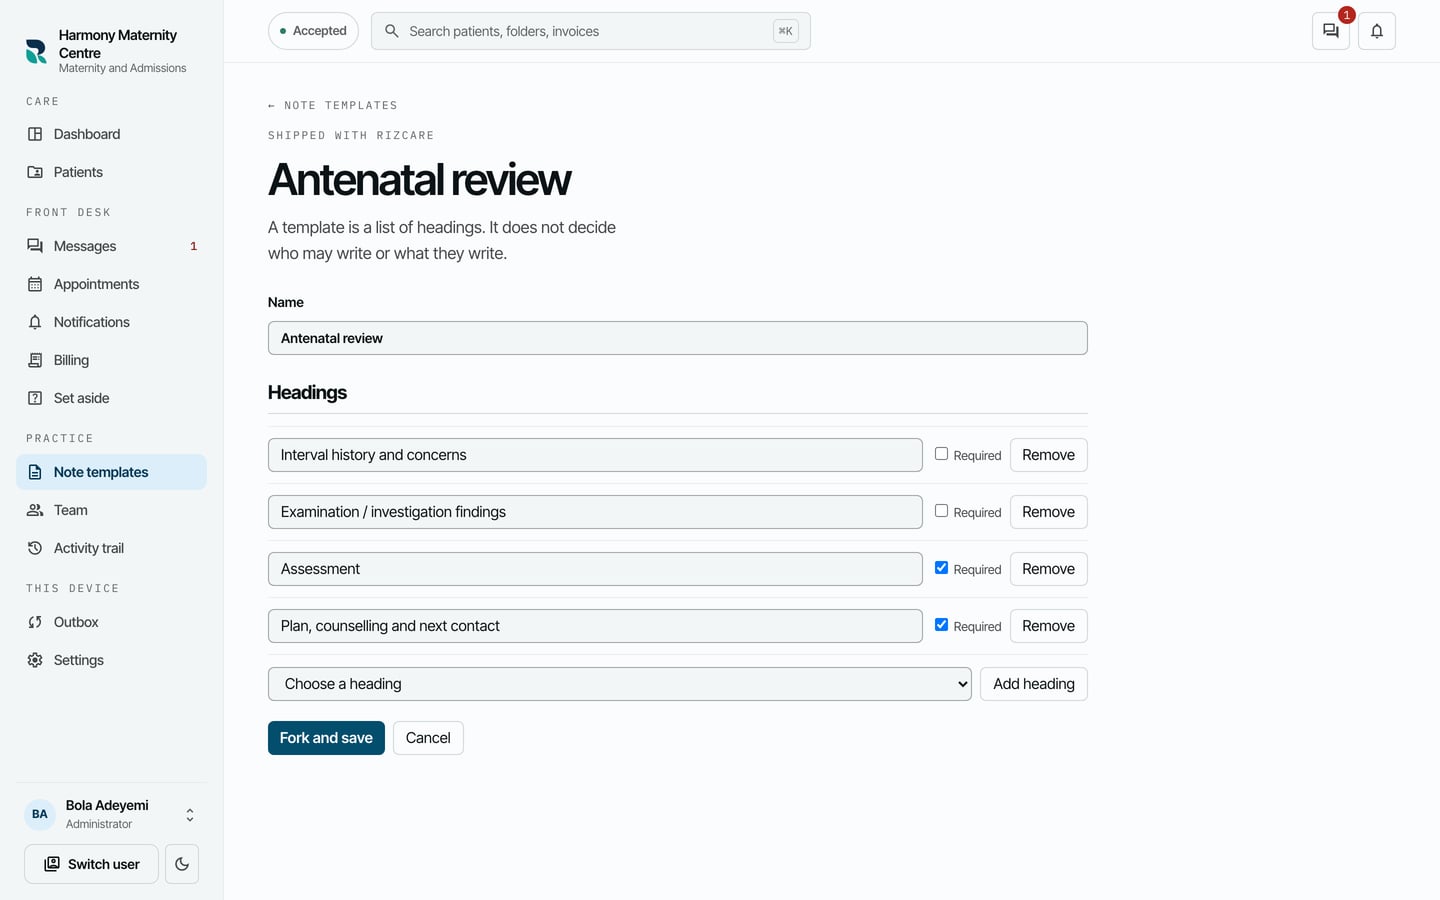Tick Required for Examination / investigation findings
Screen dimensions: 1440x900
point(941,511)
